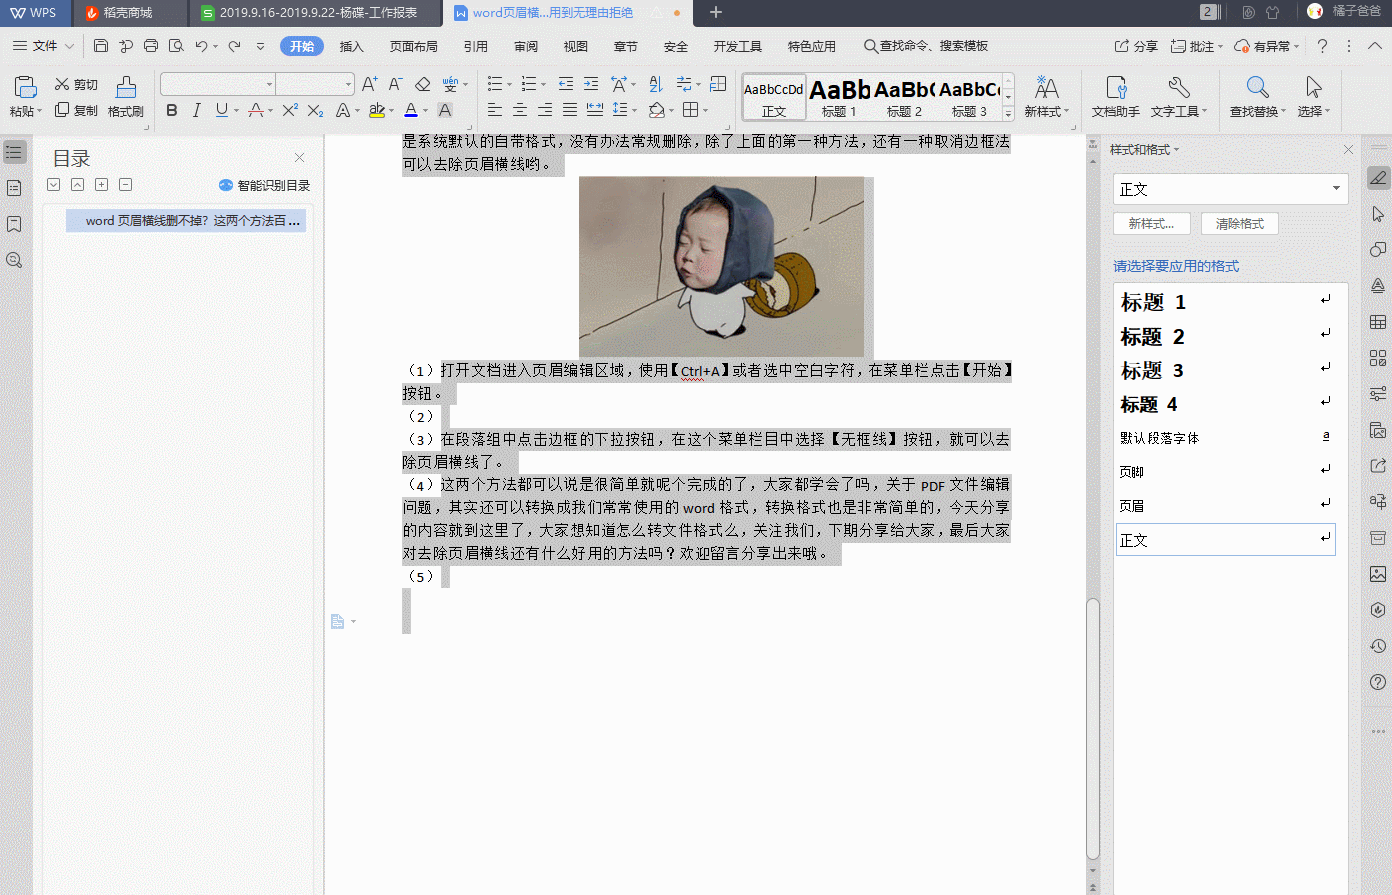Toggle character shading (gray A)

445,110
